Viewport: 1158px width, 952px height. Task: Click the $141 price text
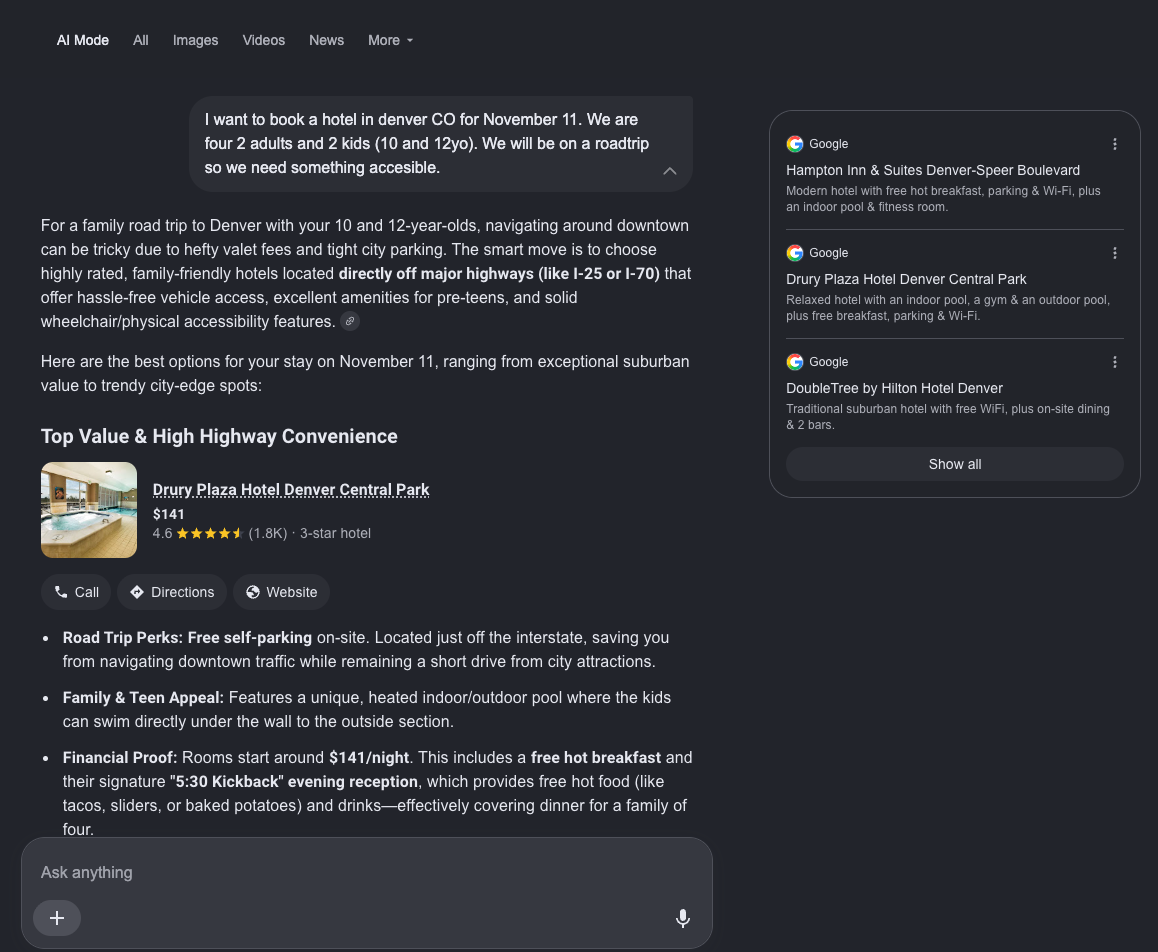click(x=168, y=514)
